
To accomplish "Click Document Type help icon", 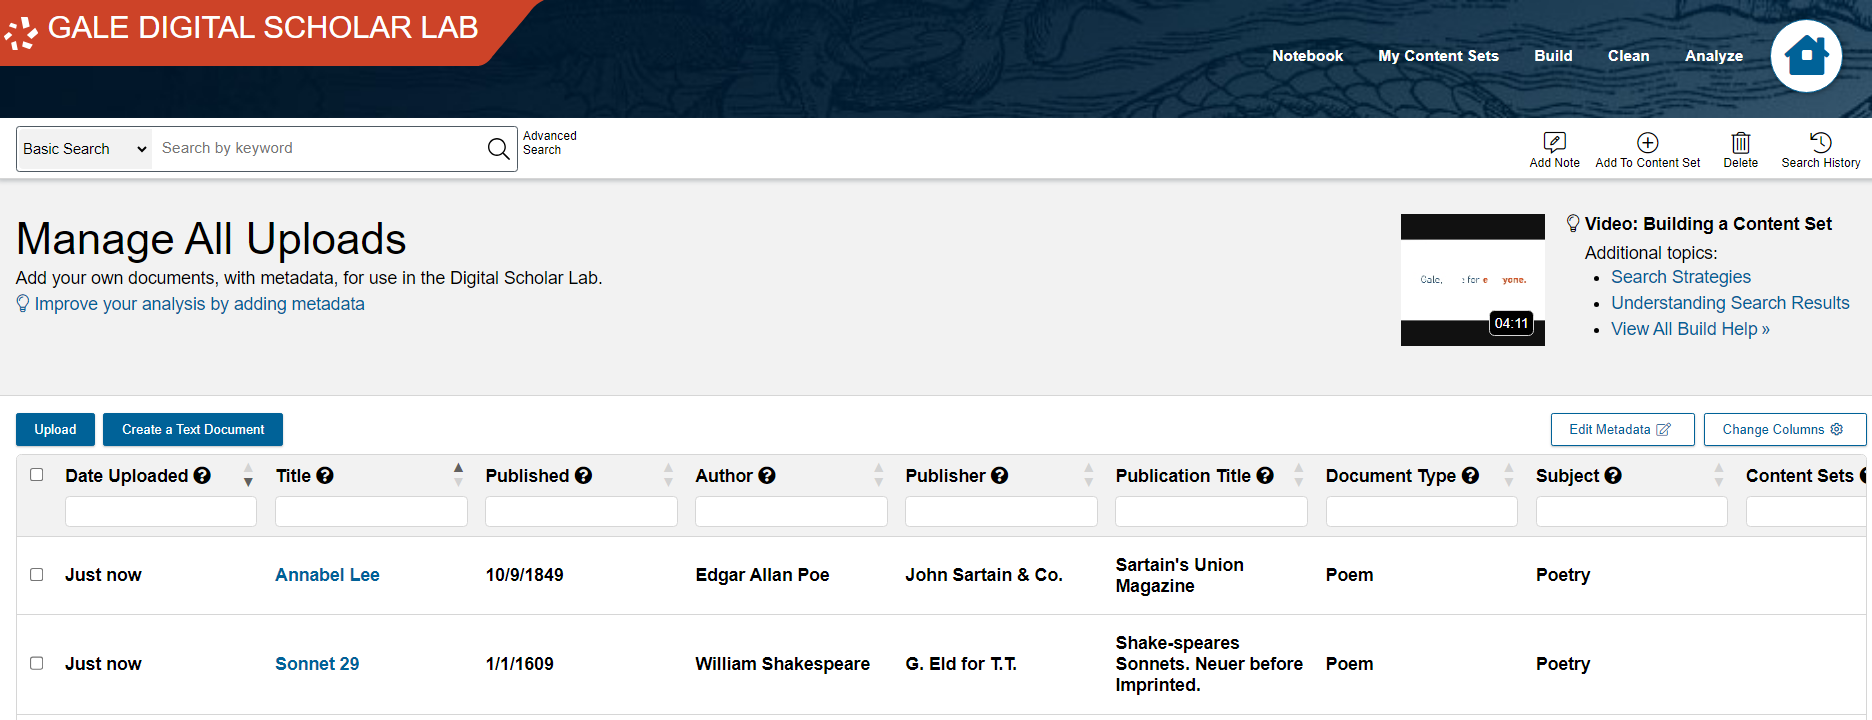I will tap(1470, 476).
